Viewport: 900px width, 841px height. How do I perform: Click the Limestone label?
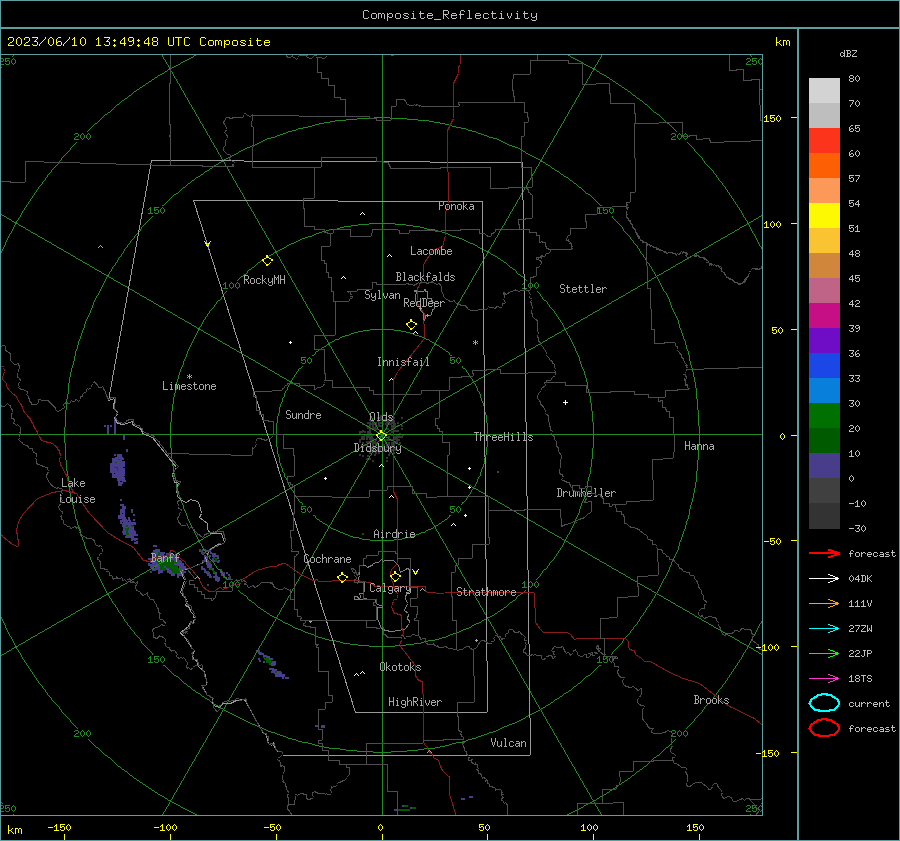[189, 386]
